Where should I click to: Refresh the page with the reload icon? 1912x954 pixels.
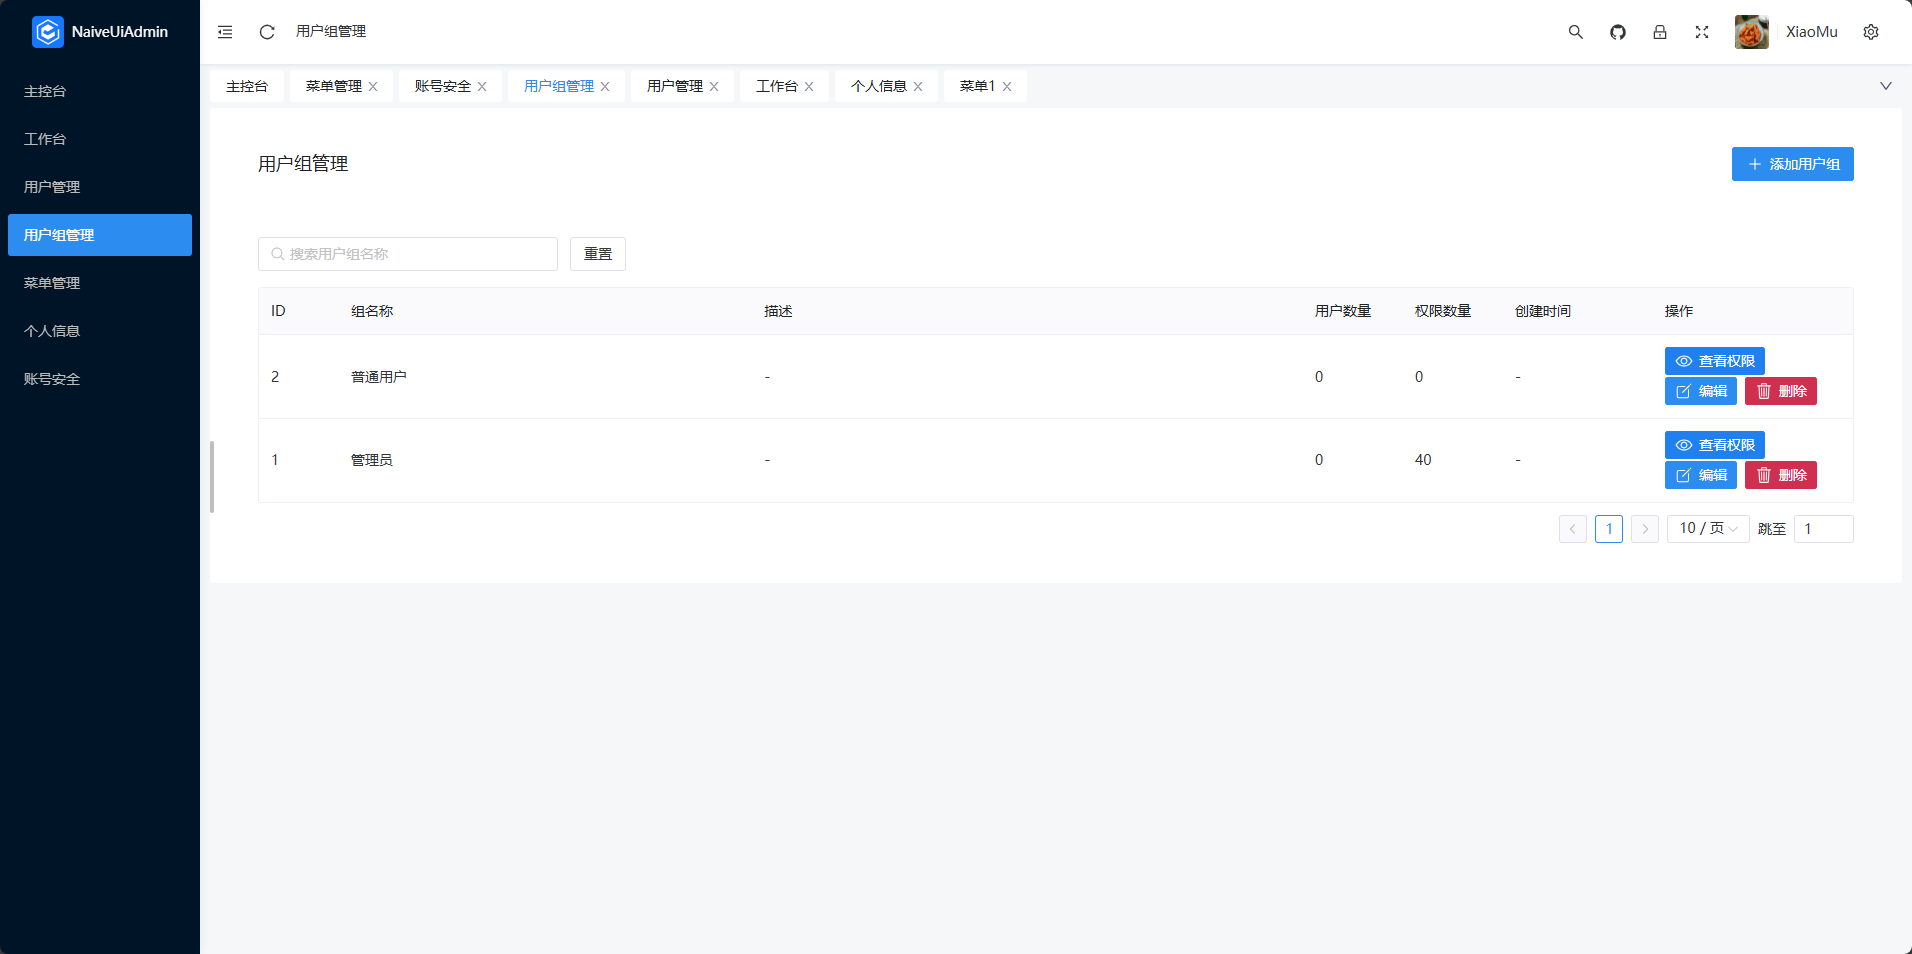point(266,31)
